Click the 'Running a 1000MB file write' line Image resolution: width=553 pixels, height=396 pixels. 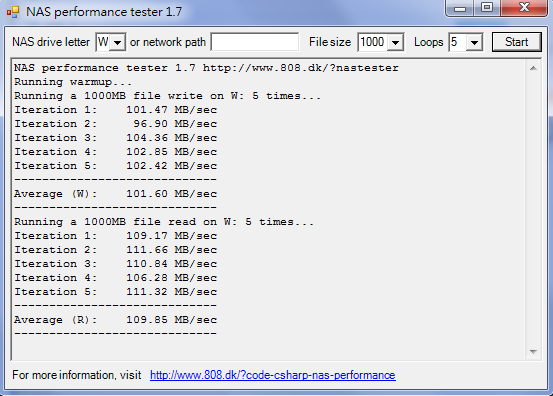tap(168, 96)
